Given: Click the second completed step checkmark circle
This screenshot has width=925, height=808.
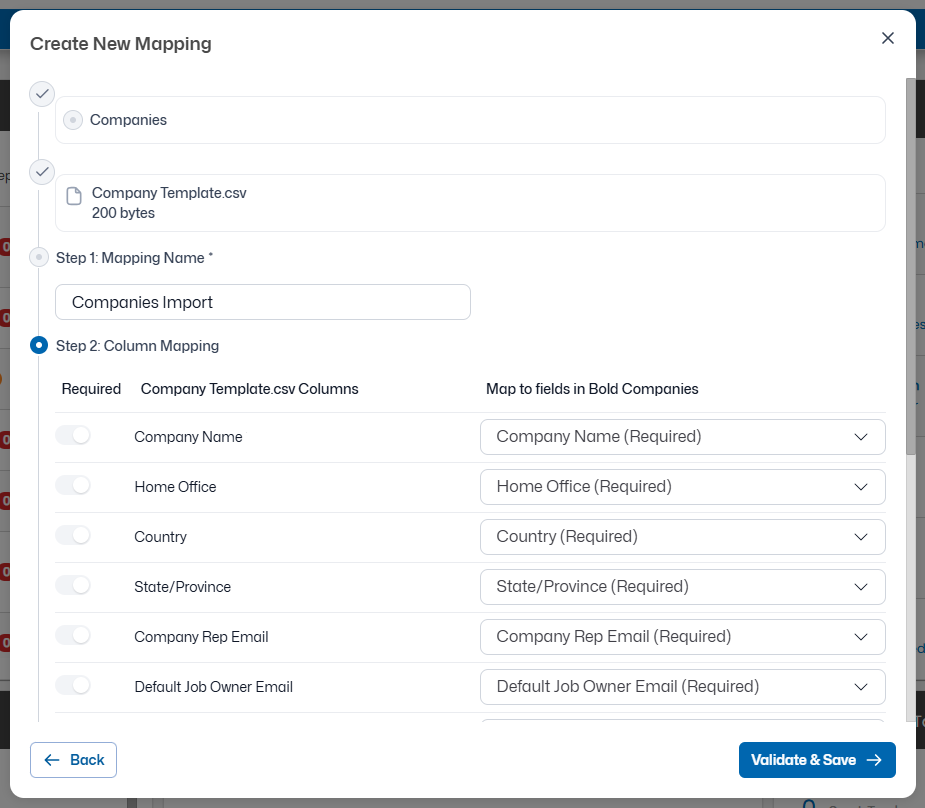Looking at the screenshot, I should click(x=42, y=172).
